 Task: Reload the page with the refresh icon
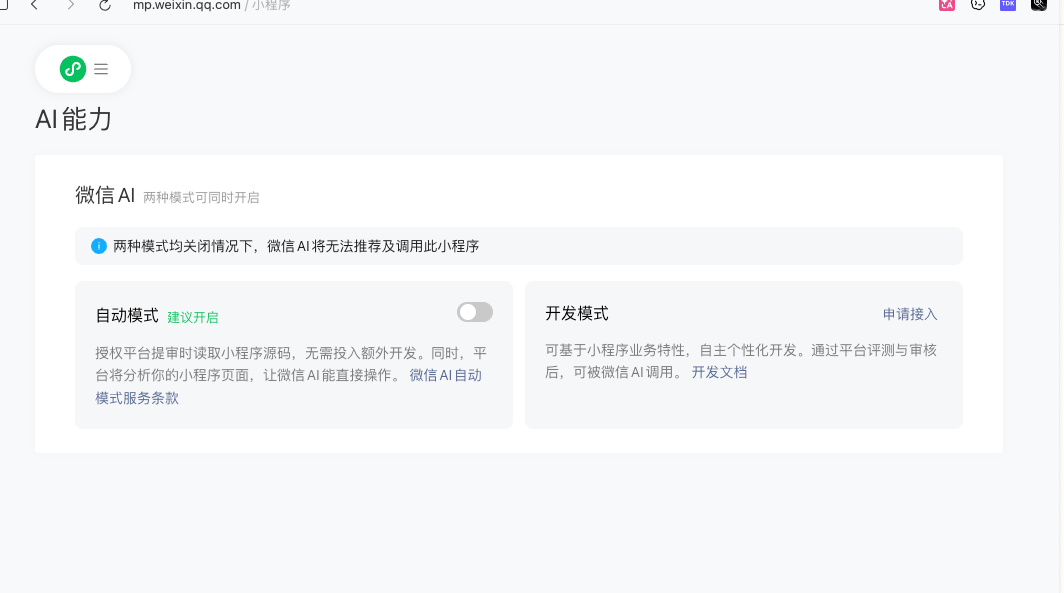click(x=104, y=5)
